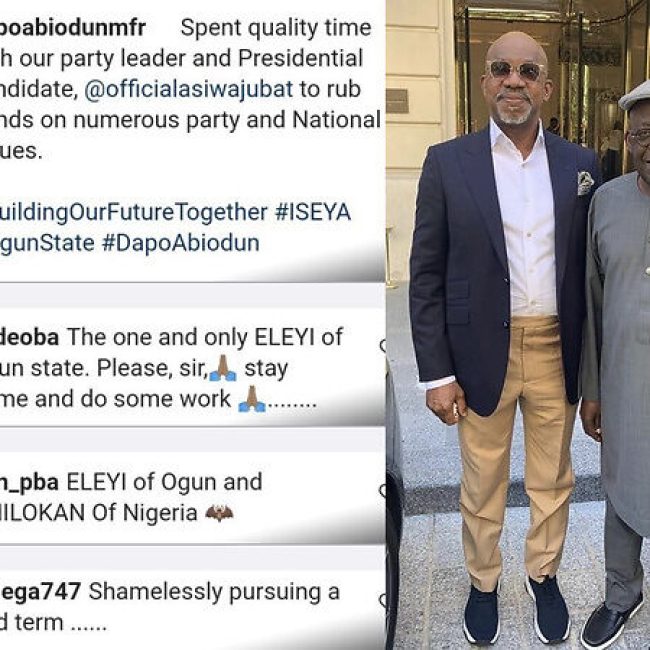Select the 'Spent quality time' caption text
Screen dimensions: 650x650
(x=276, y=28)
